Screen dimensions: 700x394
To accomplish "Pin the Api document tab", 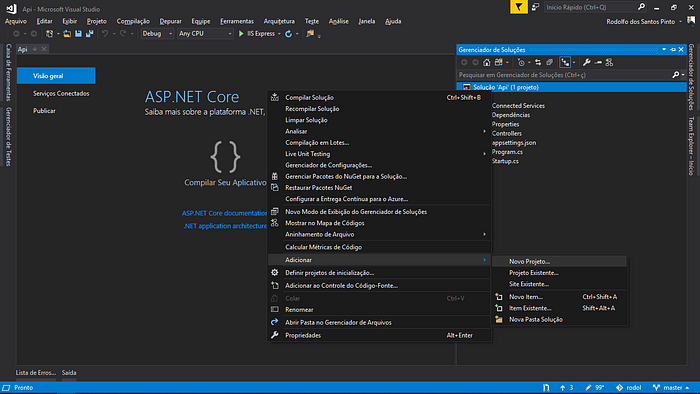I will [35, 49].
